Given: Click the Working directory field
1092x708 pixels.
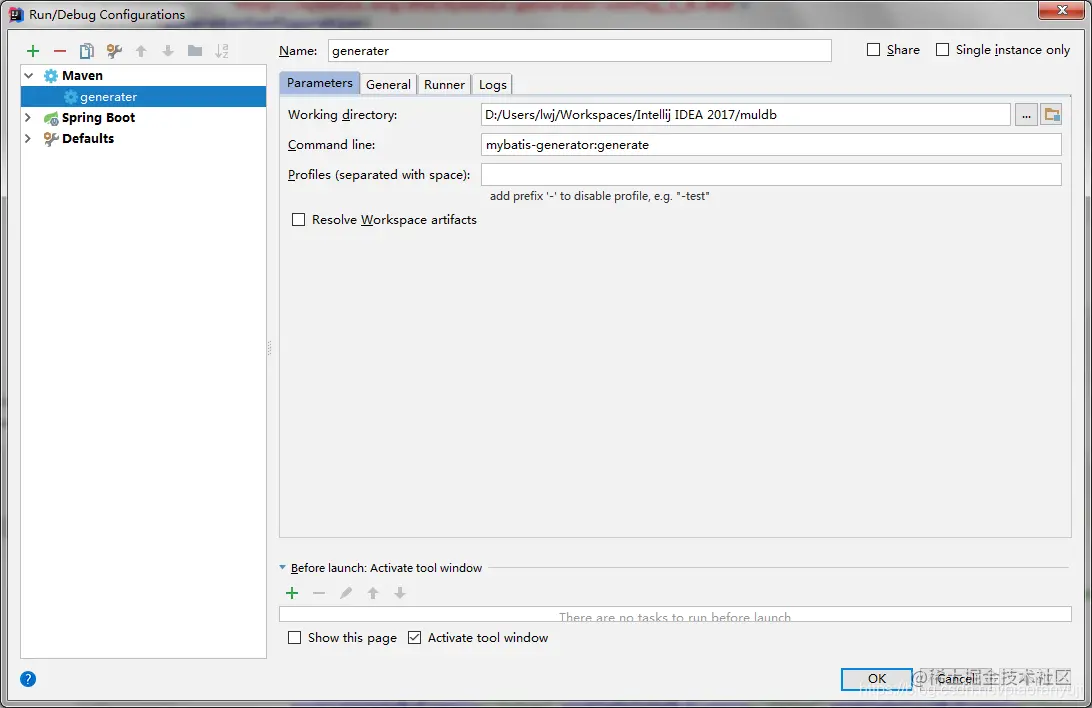Looking at the screenshot, I should (x=745, y=115).
